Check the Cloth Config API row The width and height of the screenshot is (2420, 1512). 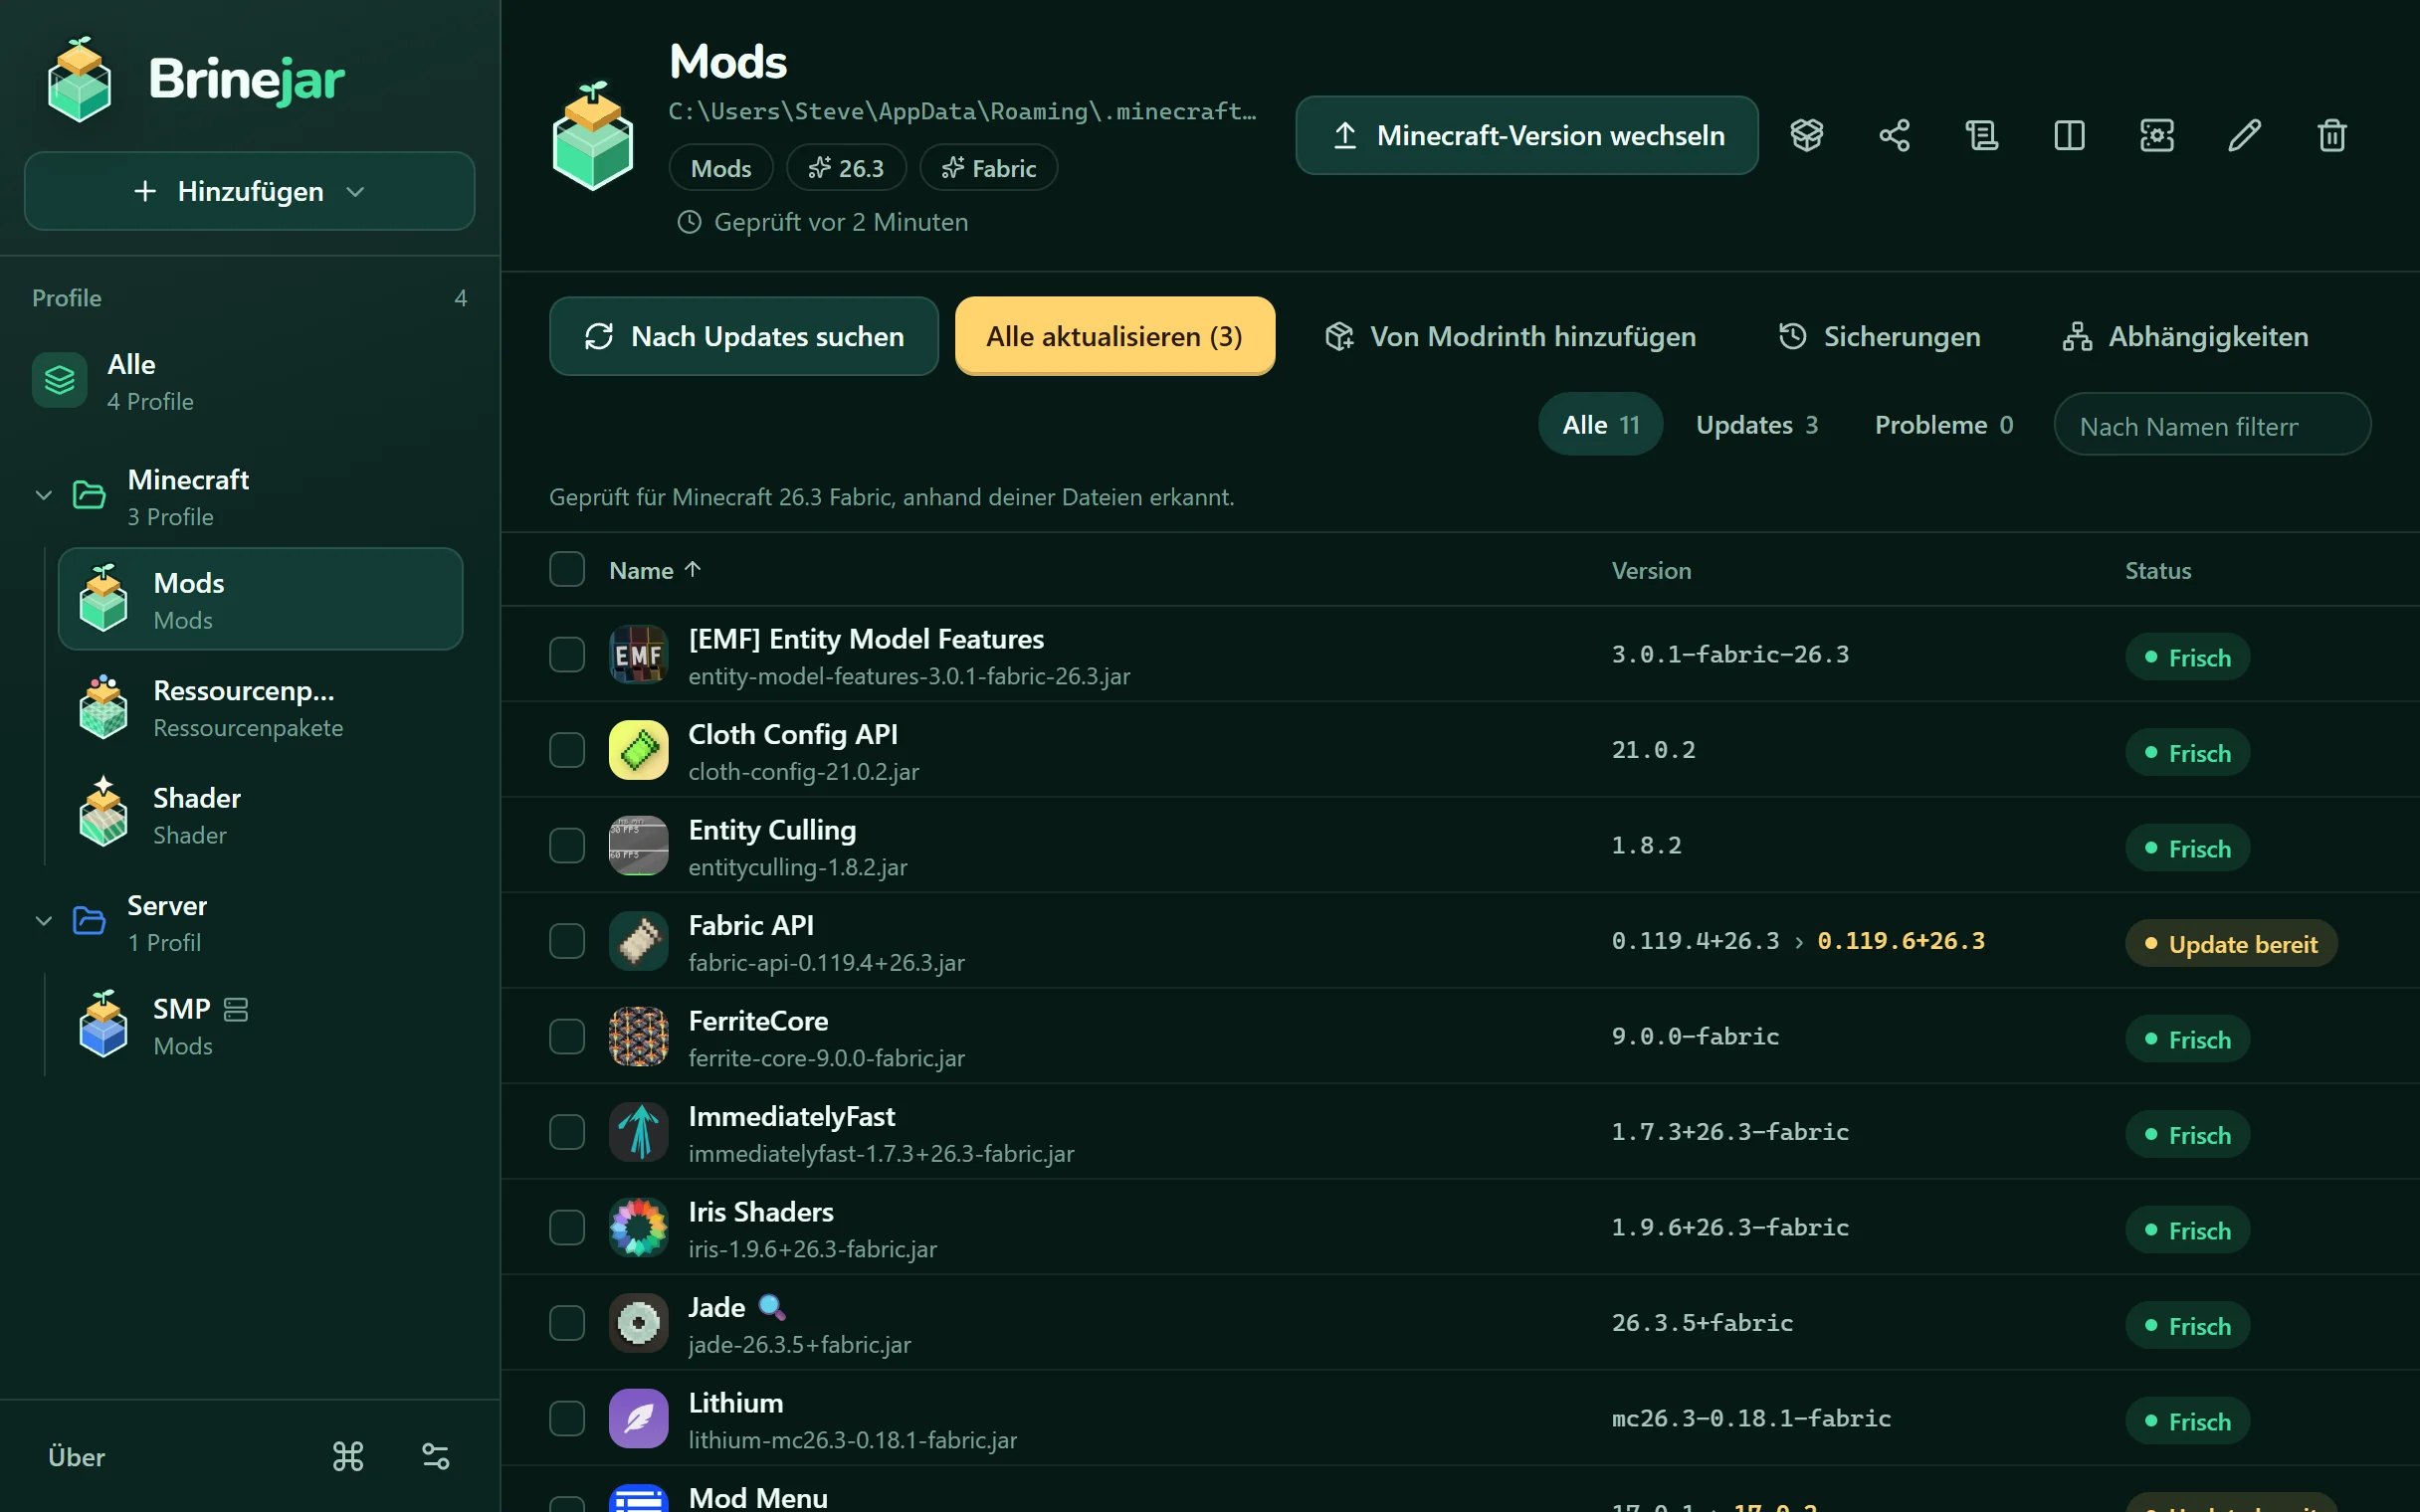tap(567, 750)
